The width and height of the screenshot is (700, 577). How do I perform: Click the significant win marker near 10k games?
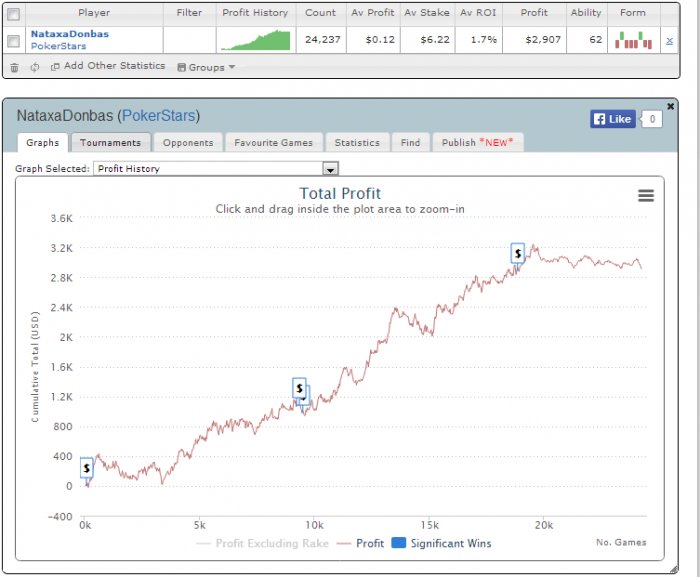point(300,388)
